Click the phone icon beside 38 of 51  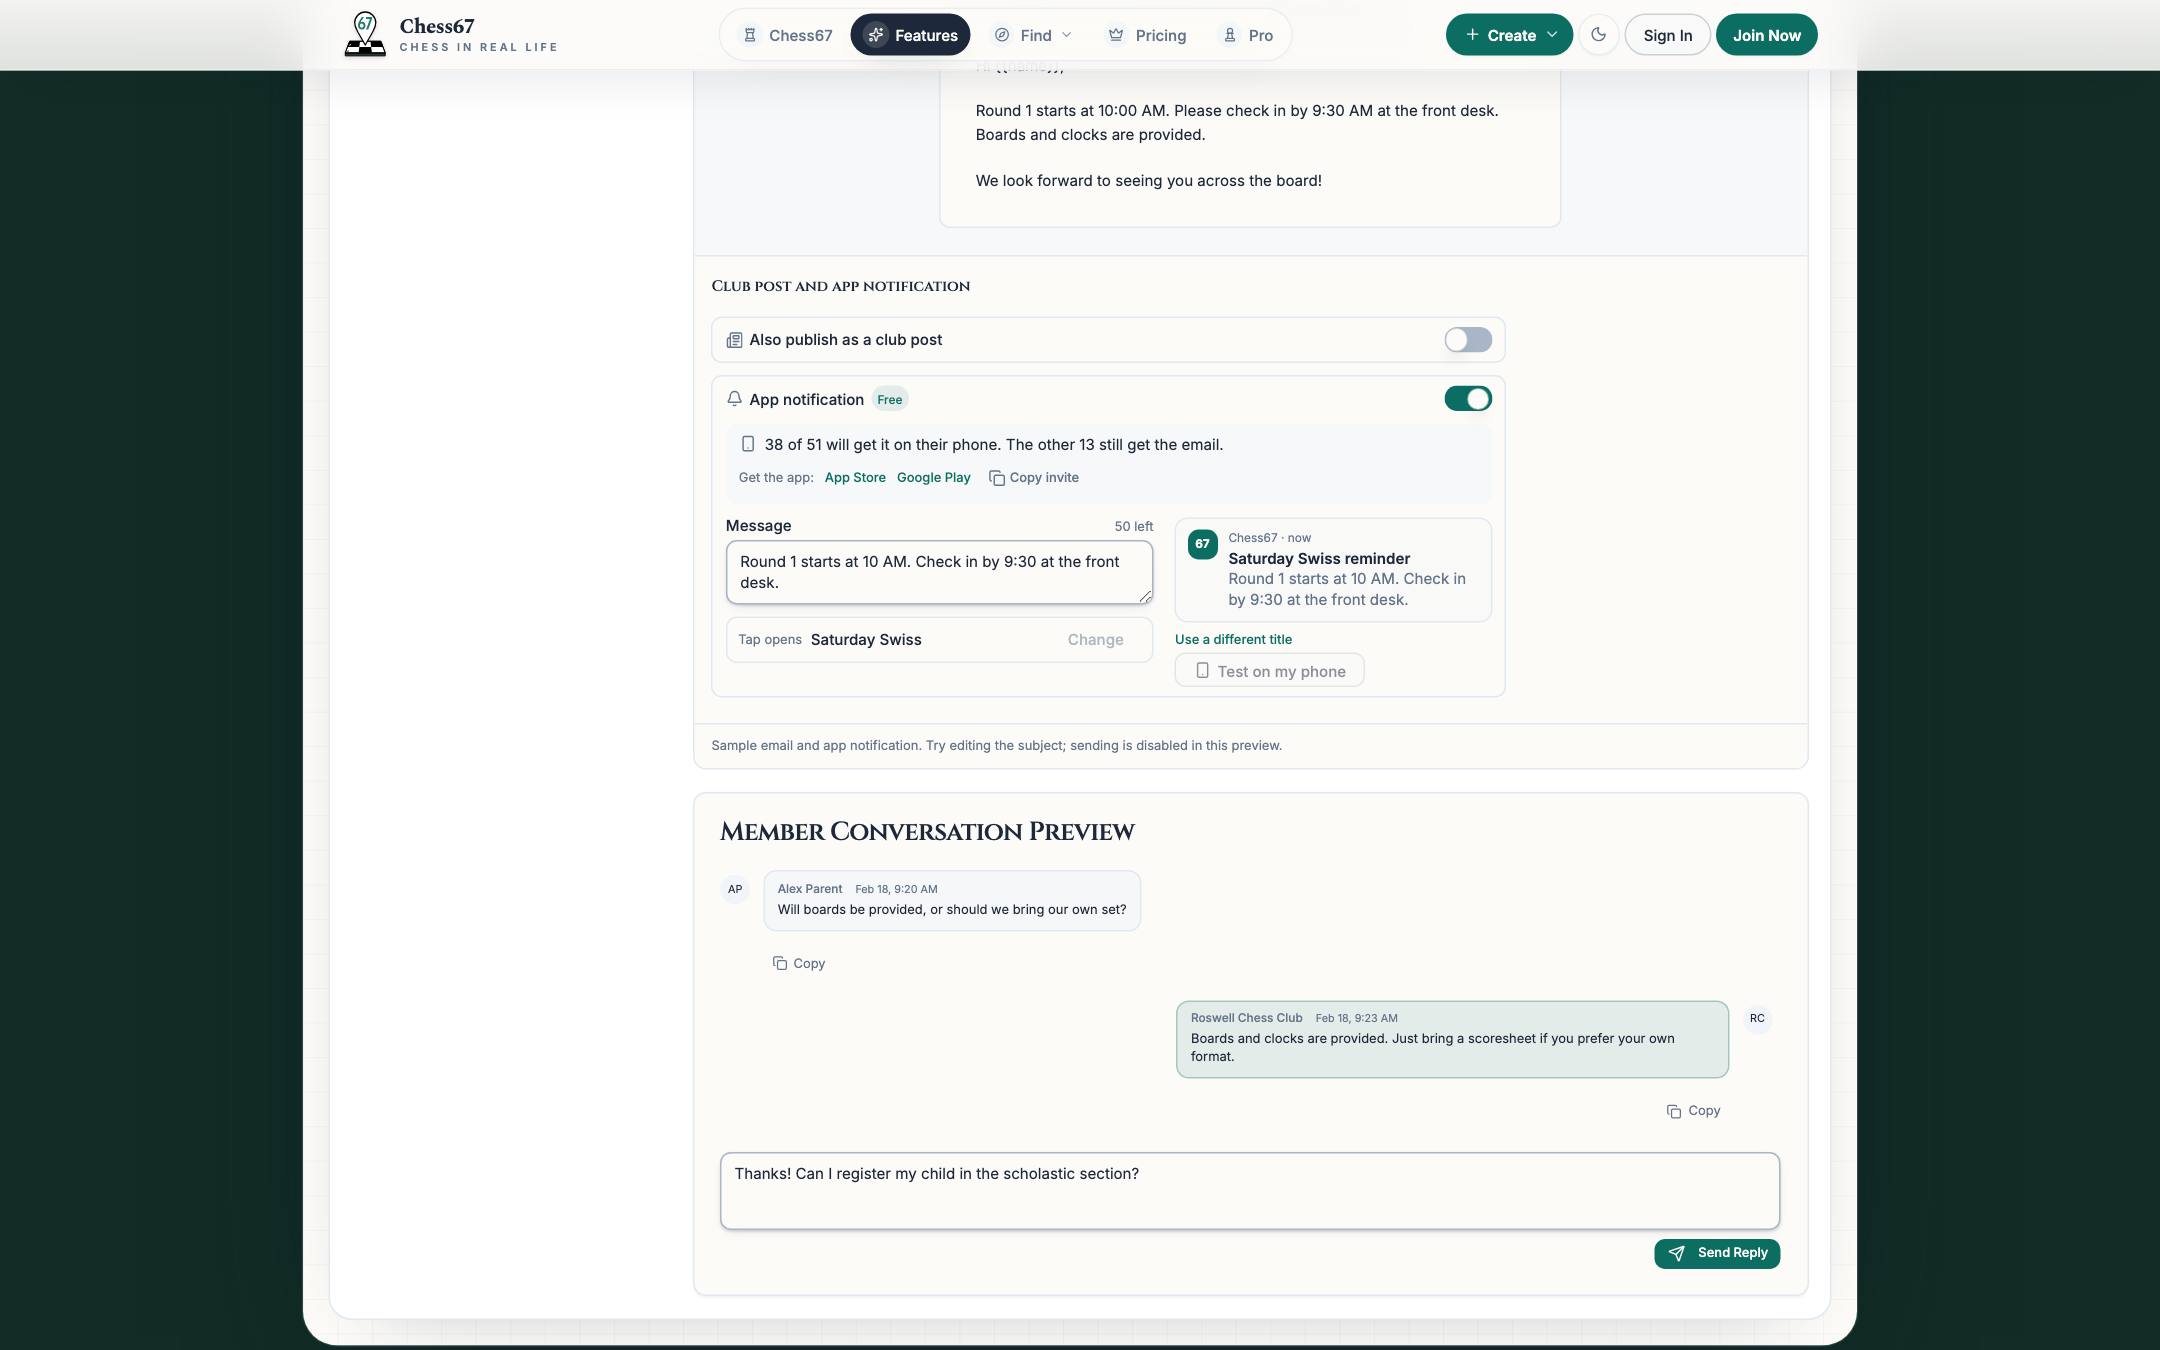point(748,444)
